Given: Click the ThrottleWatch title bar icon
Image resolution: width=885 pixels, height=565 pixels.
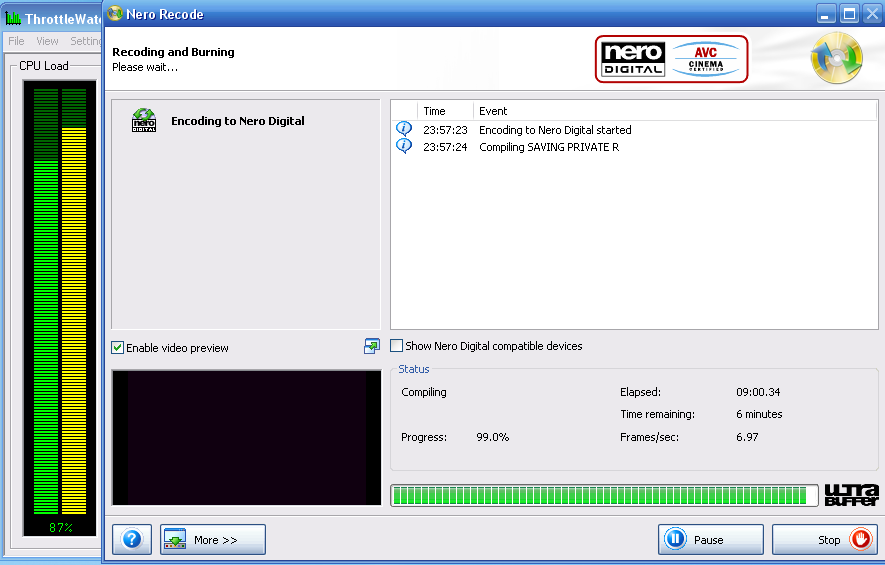Looking at the screenshot, I should tap(12, 19).
